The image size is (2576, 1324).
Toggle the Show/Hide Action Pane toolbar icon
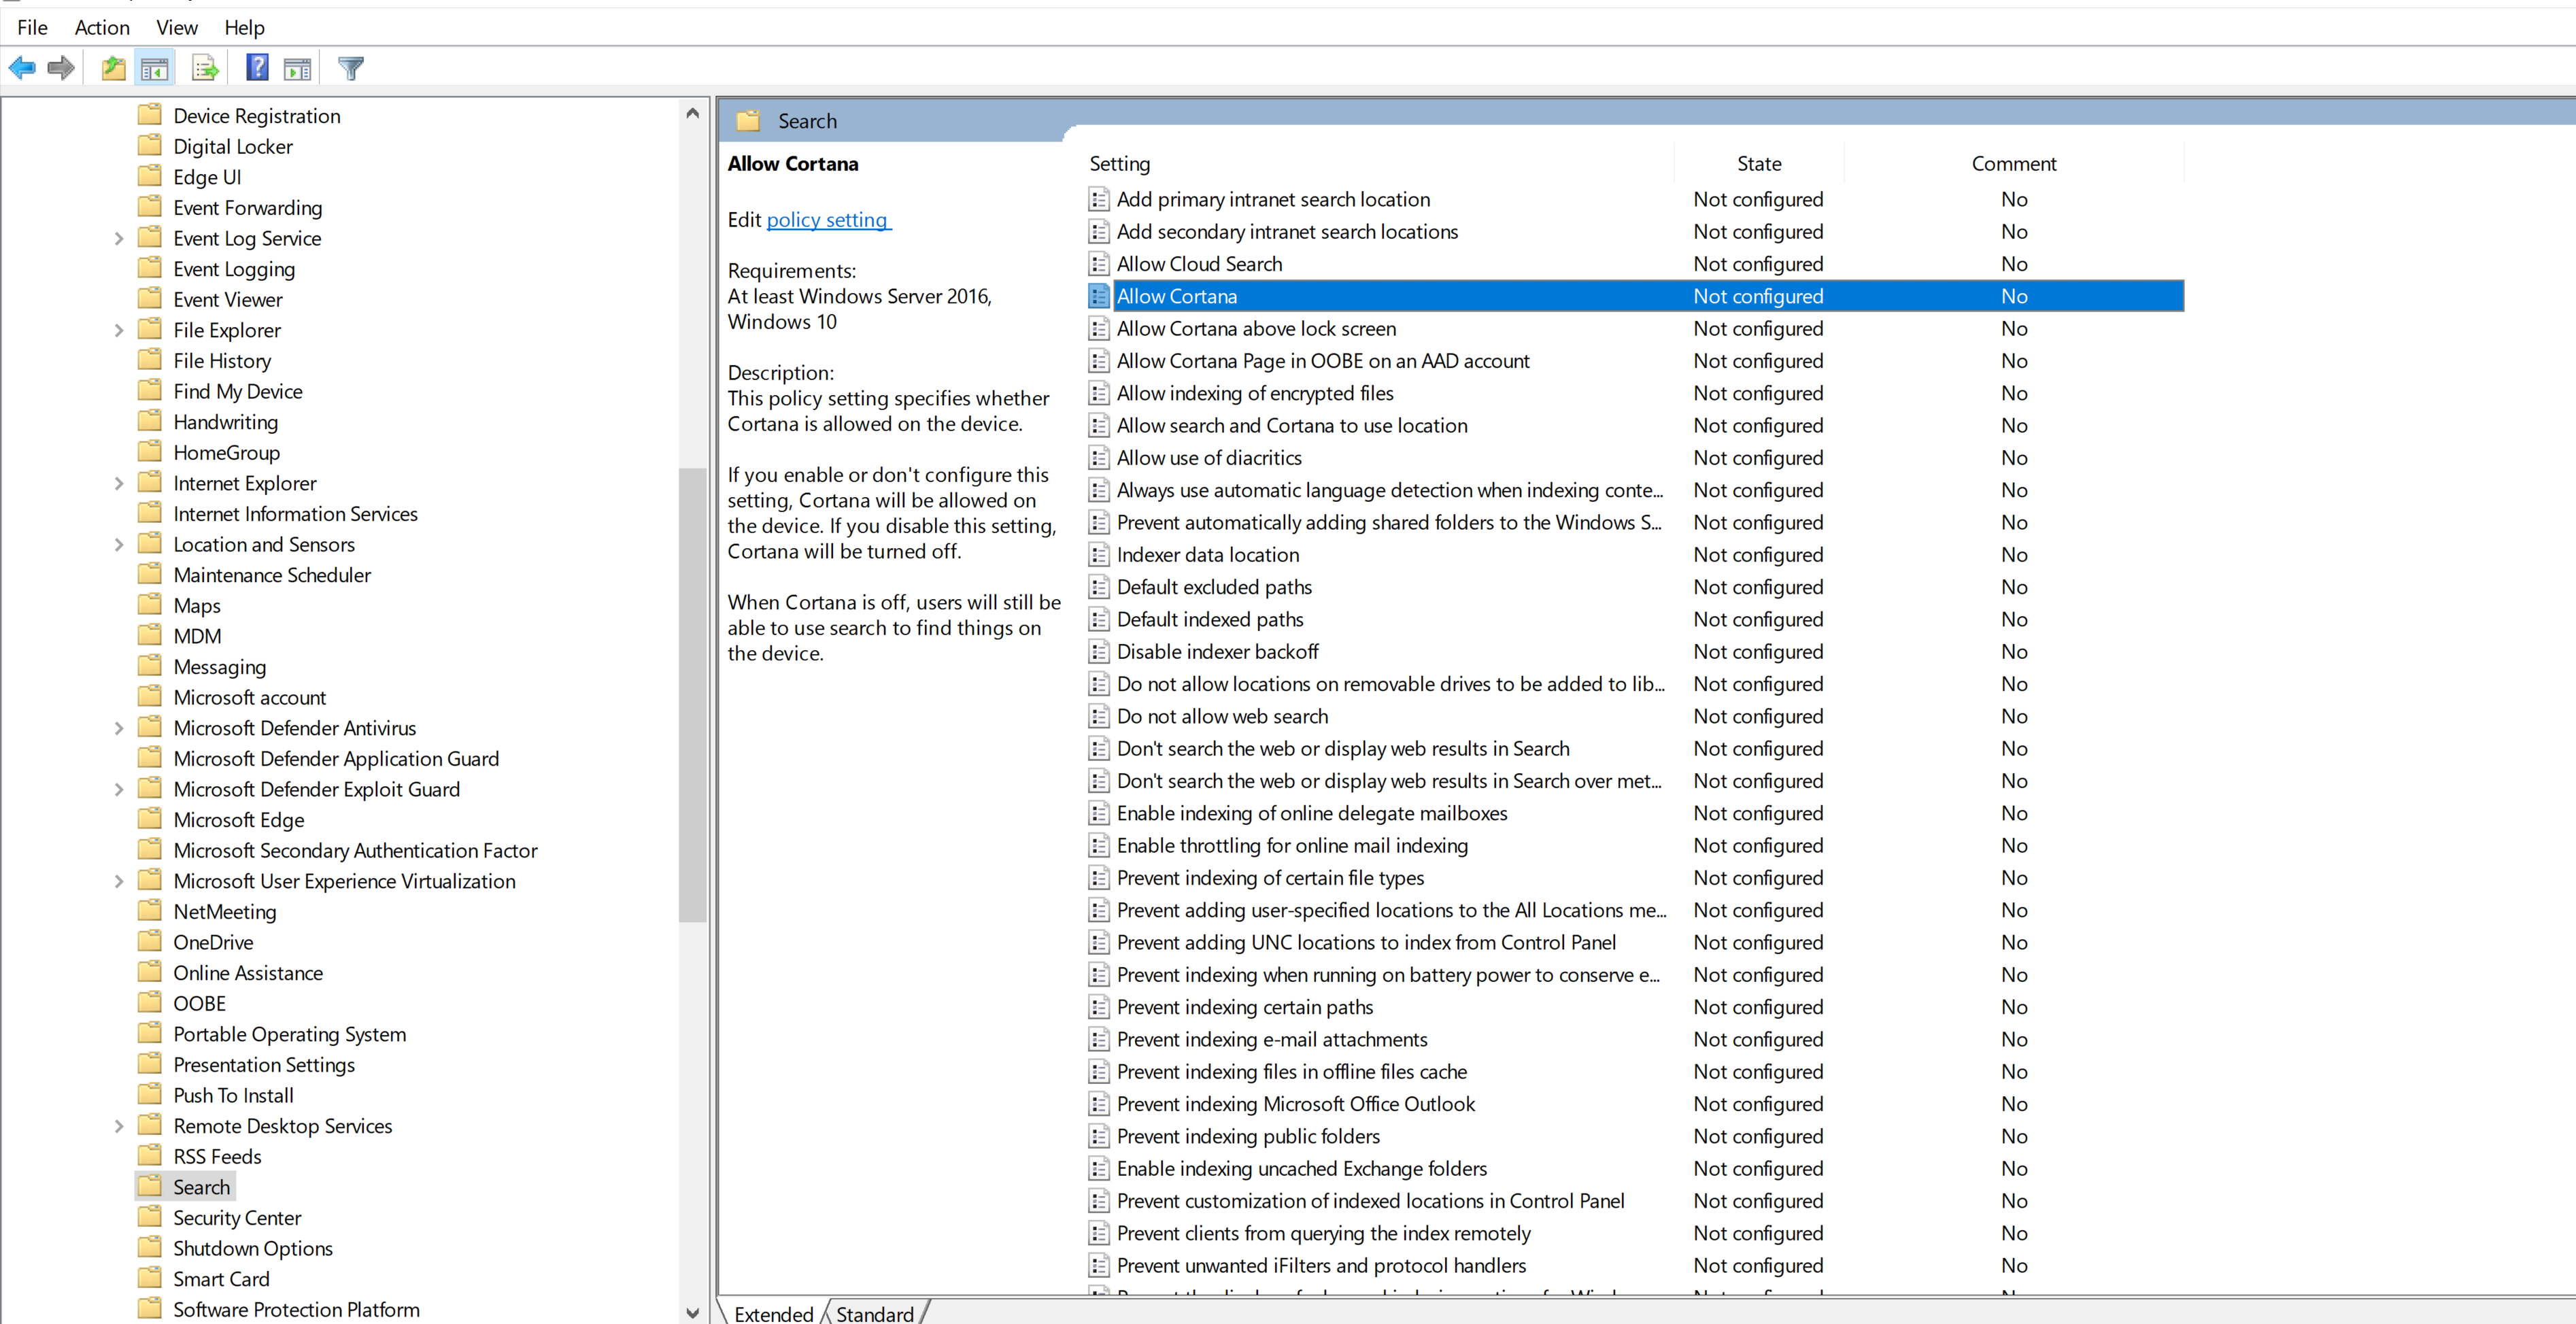tap(297, 68)
